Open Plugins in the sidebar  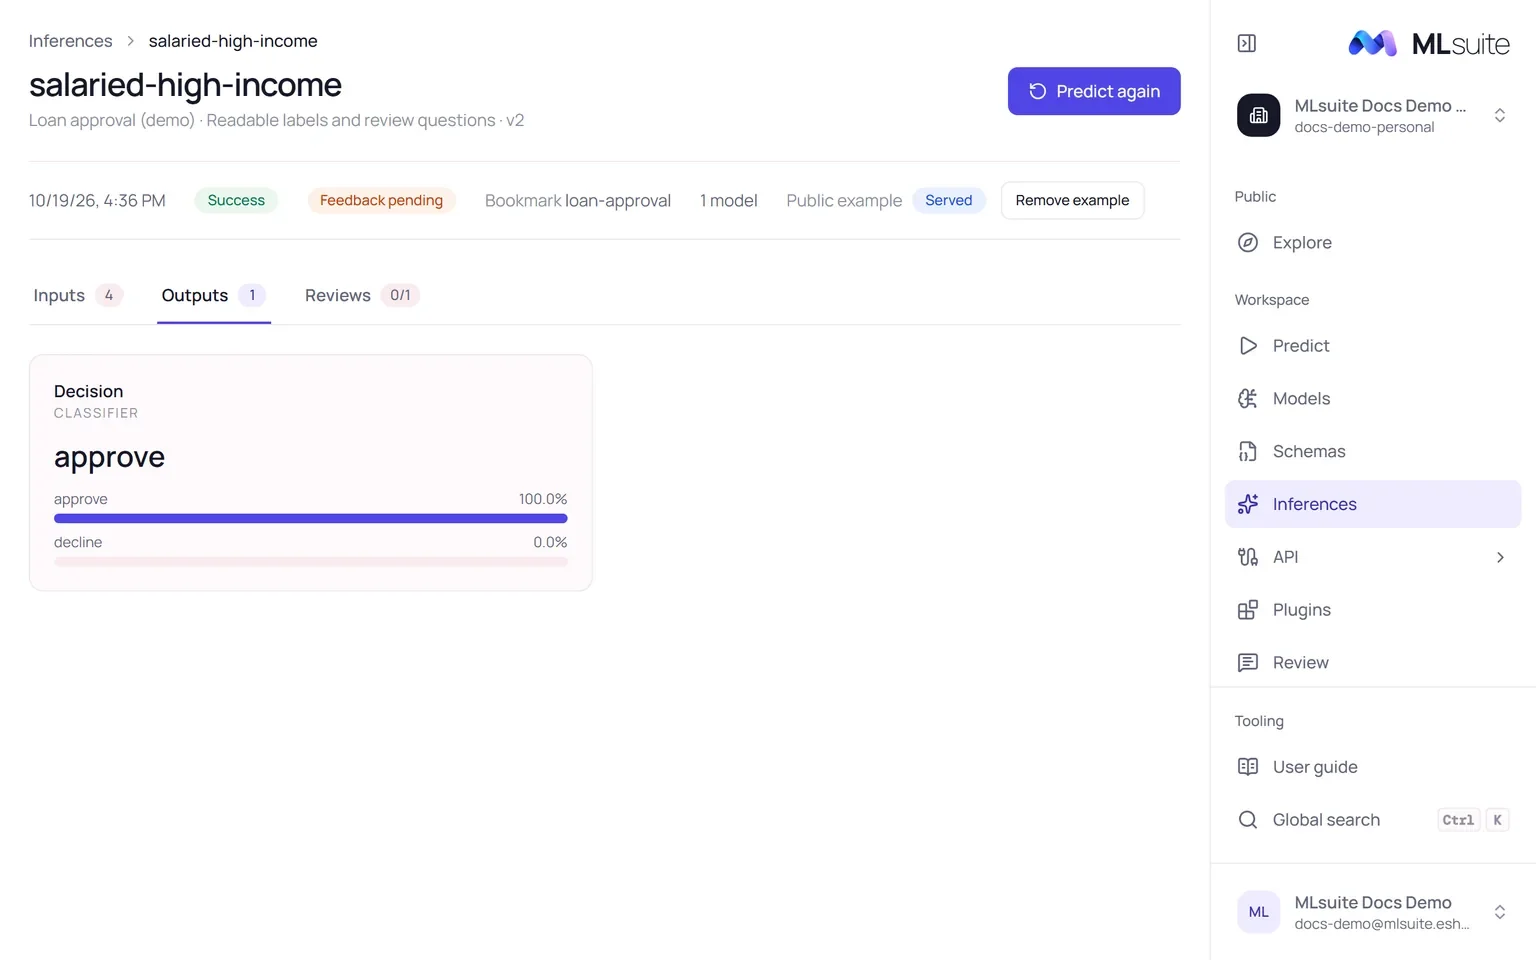[1373, 610]
